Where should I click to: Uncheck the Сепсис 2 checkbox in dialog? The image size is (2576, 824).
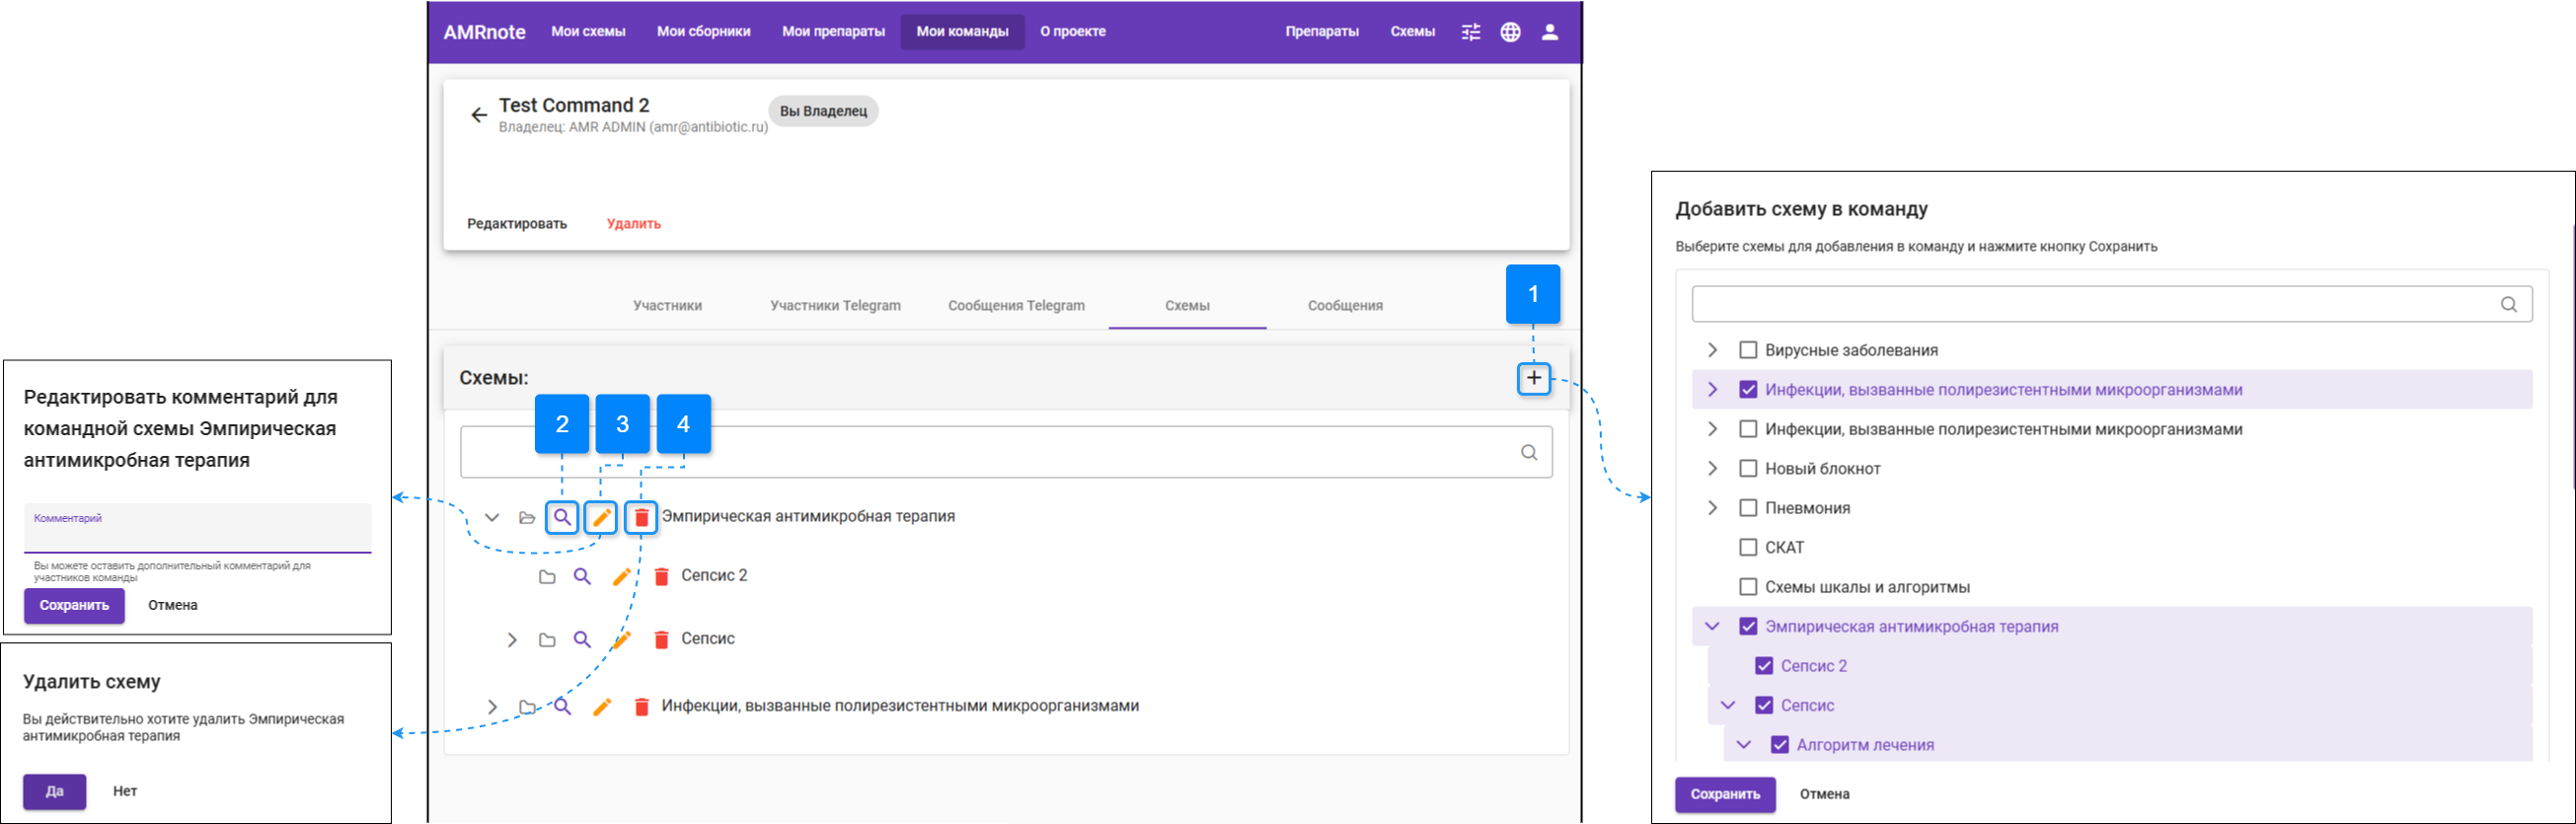click(1764, 666)
